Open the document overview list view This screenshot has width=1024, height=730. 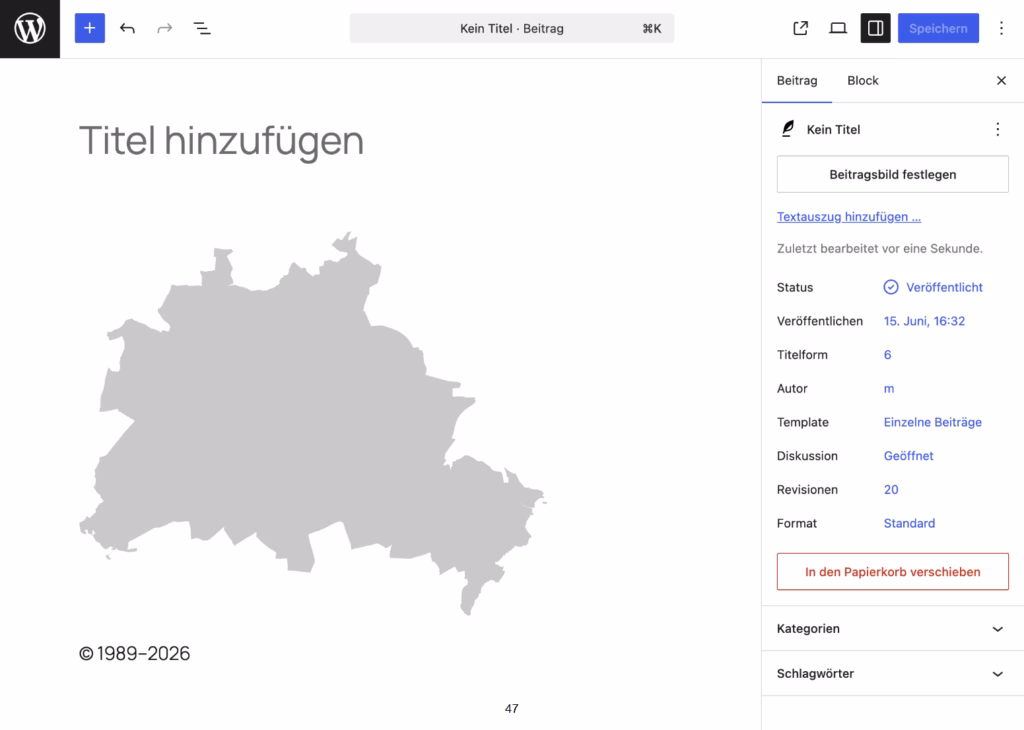(x=202, y=28)
